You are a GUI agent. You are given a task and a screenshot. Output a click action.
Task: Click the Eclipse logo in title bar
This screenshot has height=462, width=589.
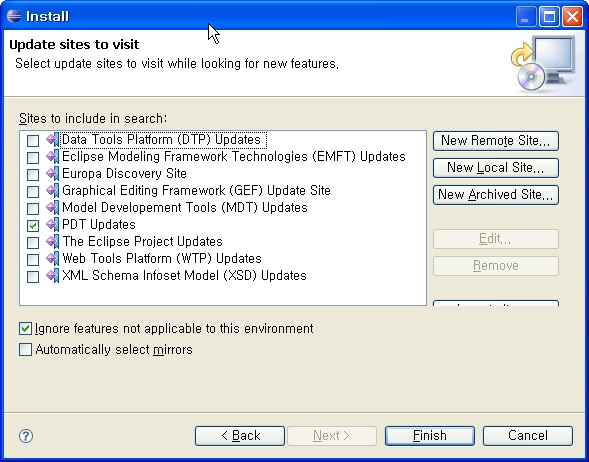[14, 16]
